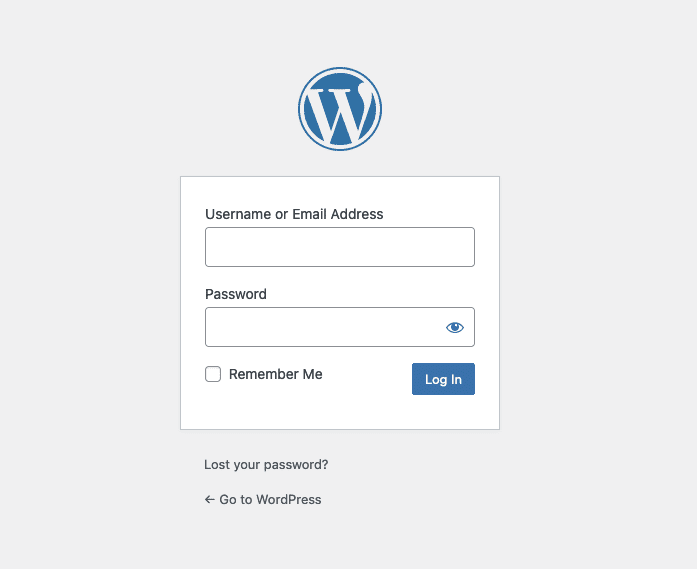This screenshot has width=697, height=569.
Task: Click the WordPress logo
Action: coord(340,109)
